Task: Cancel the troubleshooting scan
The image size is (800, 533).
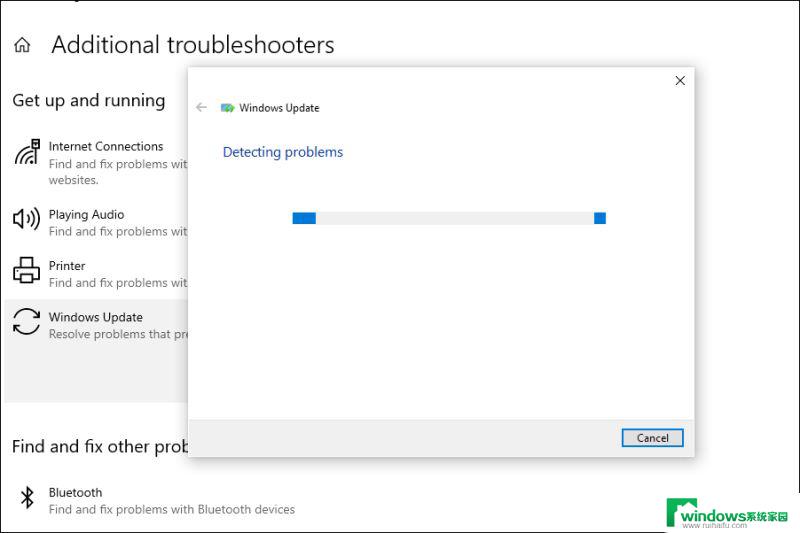Action: click(x=652, y=438)
